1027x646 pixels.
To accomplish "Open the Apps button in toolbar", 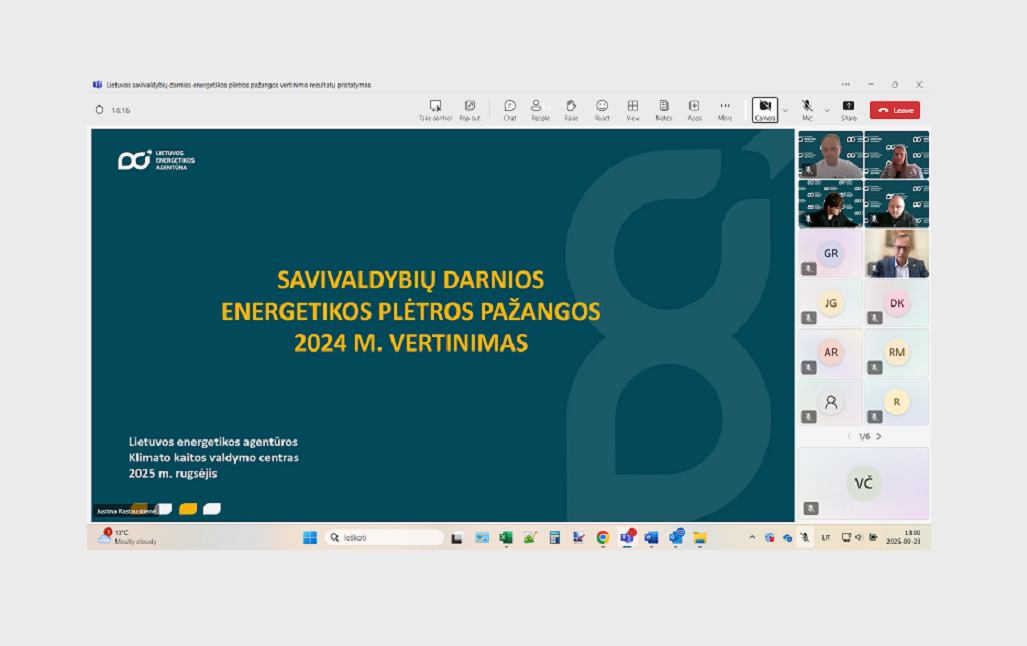I will click(694, 110).
